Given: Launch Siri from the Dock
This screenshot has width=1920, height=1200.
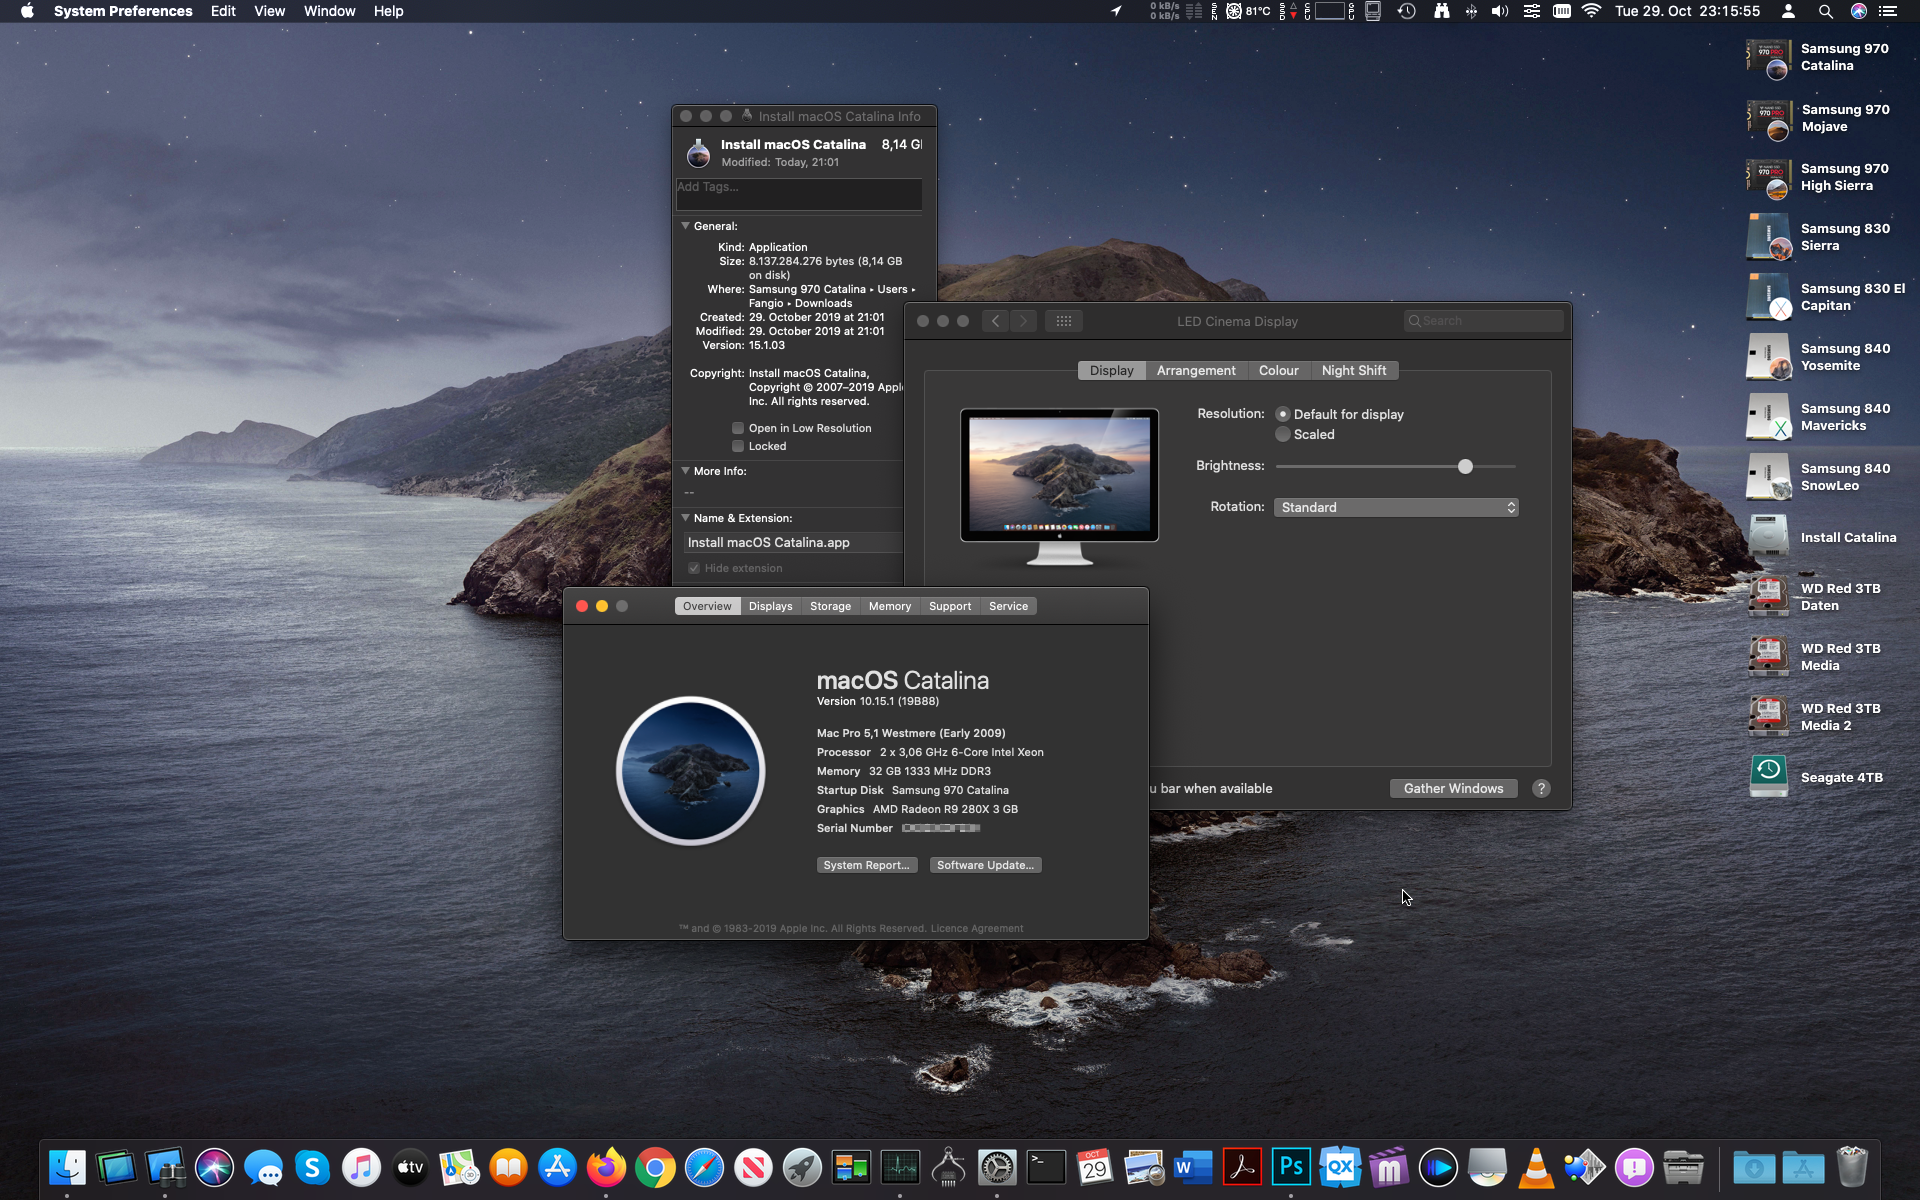Looking at the screenshot, I should pos(214,1167).
